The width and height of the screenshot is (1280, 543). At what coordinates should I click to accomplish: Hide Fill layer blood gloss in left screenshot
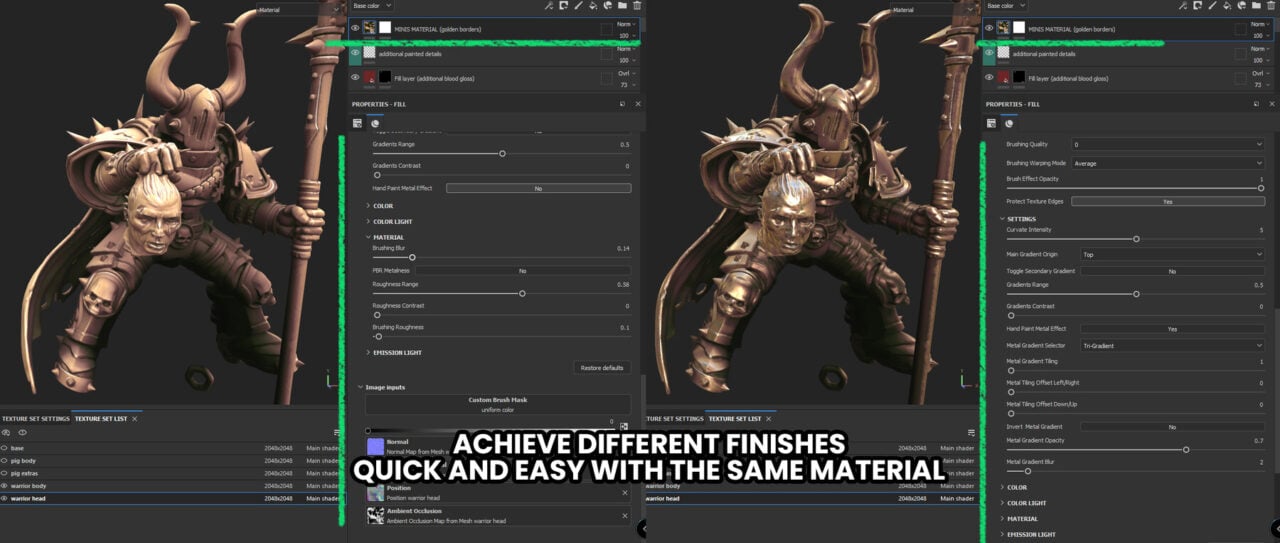coord(355,77)
